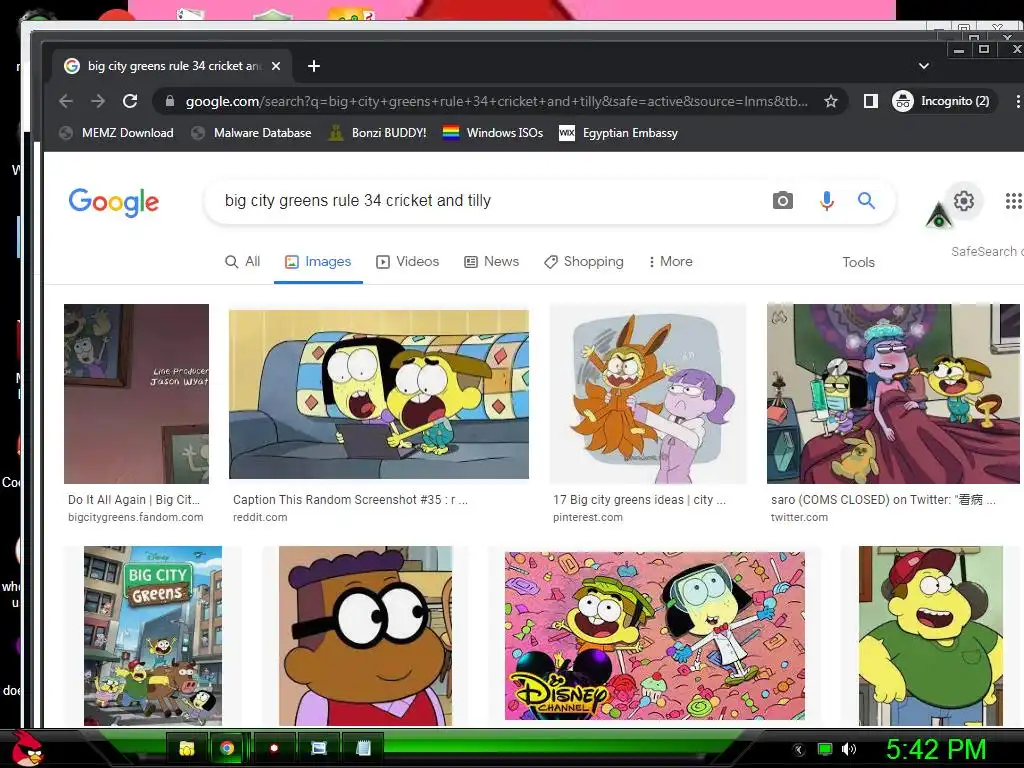Open Malware Database bookmark
Viewport: 1024px width, 768px height.
(x=251, y=133)
